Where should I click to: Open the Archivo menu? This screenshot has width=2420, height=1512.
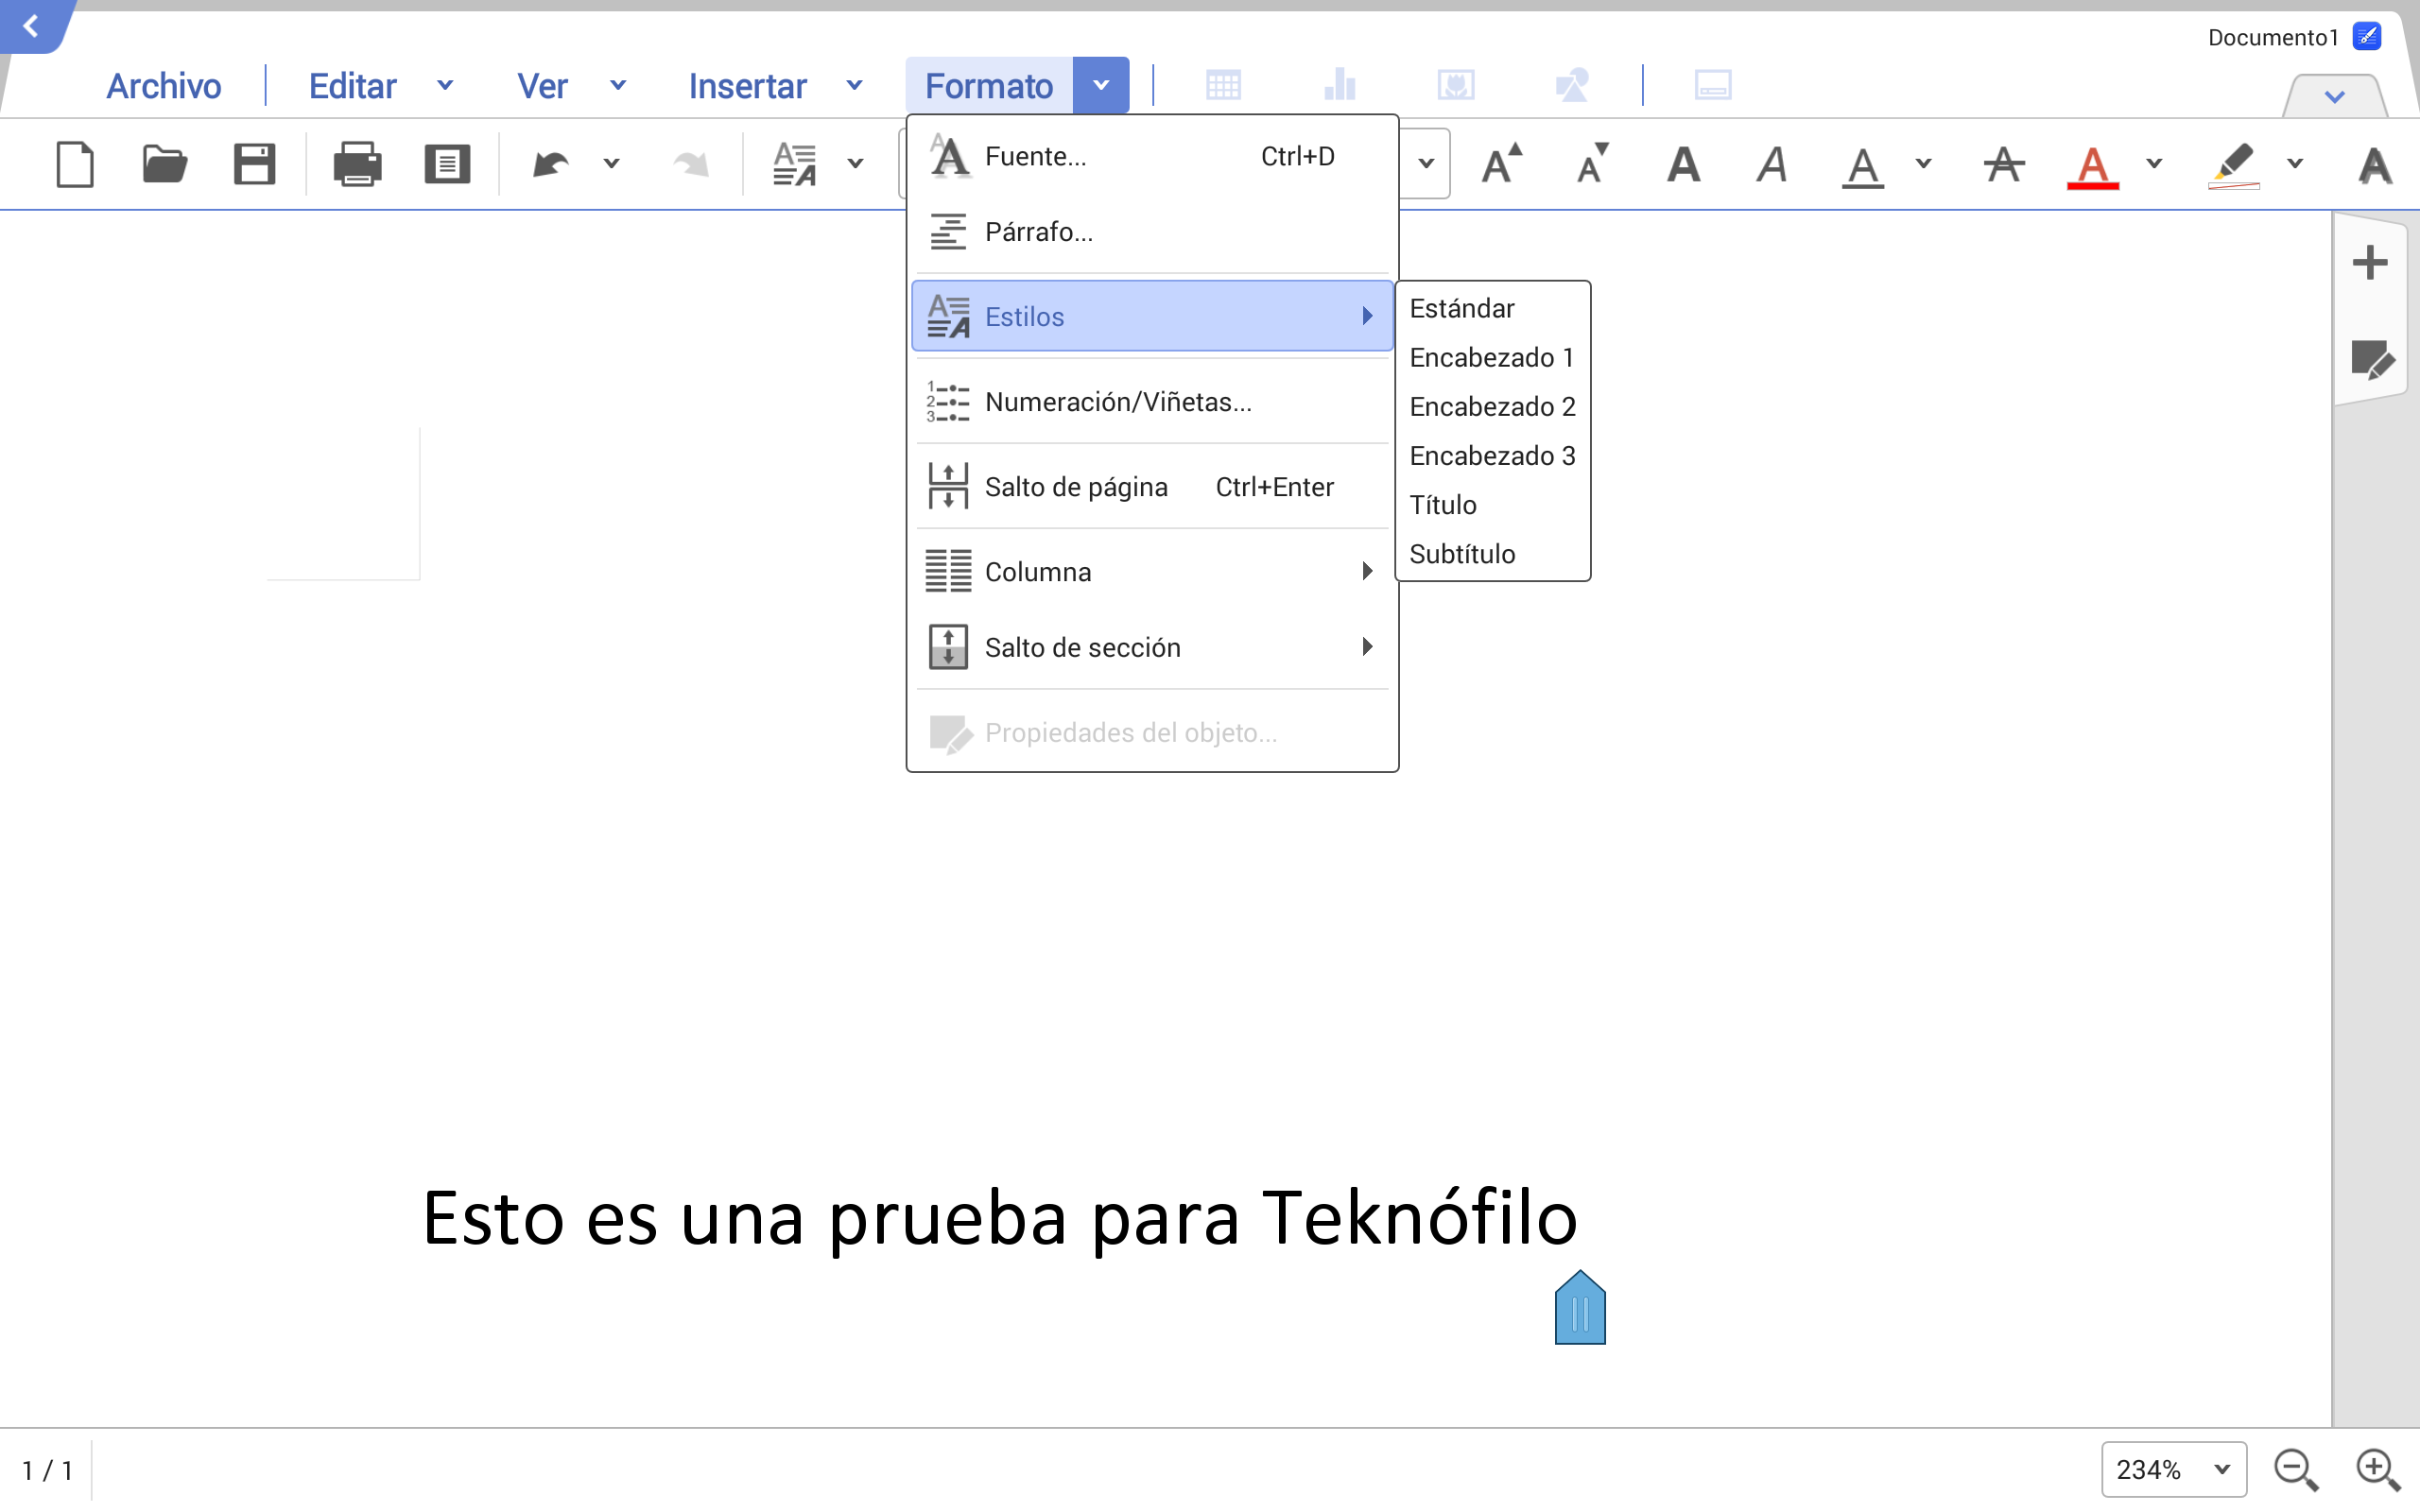click(x=164, y=86)
